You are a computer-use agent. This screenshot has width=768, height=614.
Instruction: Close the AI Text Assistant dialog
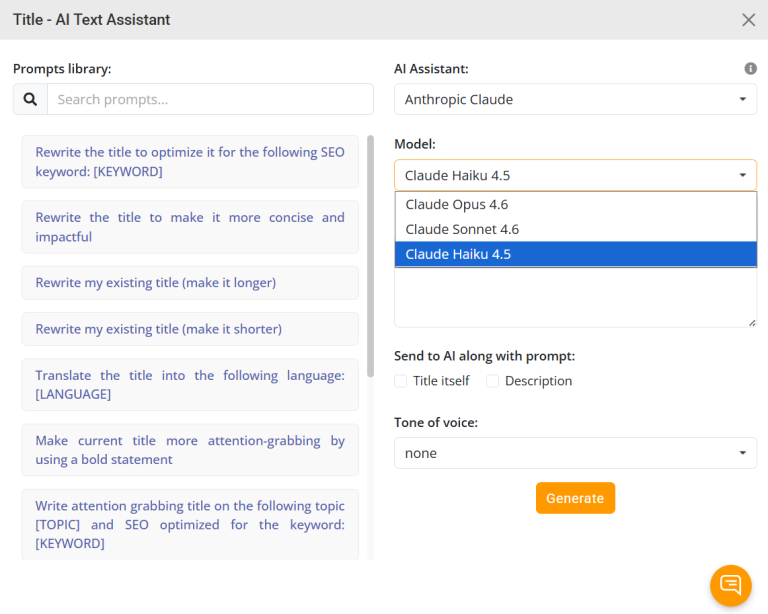(748, 20)
